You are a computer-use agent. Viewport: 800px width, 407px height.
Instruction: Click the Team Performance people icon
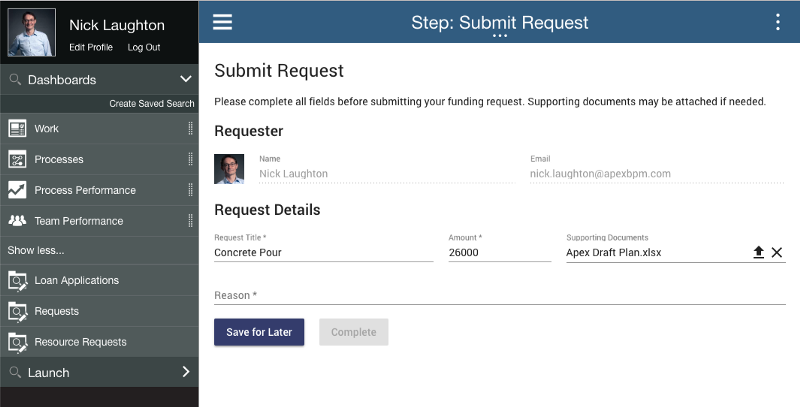tap(17, 220)
